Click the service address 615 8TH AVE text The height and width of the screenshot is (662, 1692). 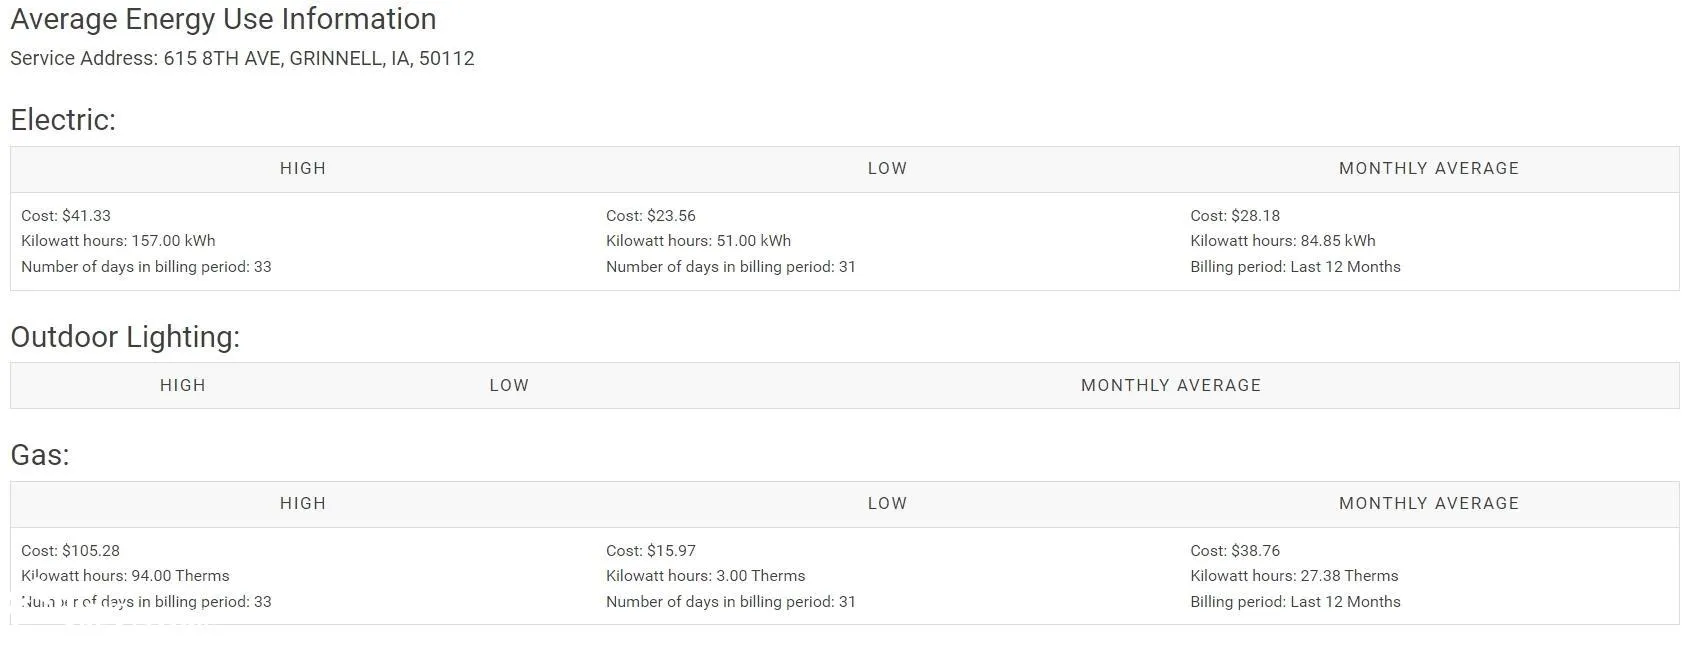pyautogui.click(x=242, y=58)
